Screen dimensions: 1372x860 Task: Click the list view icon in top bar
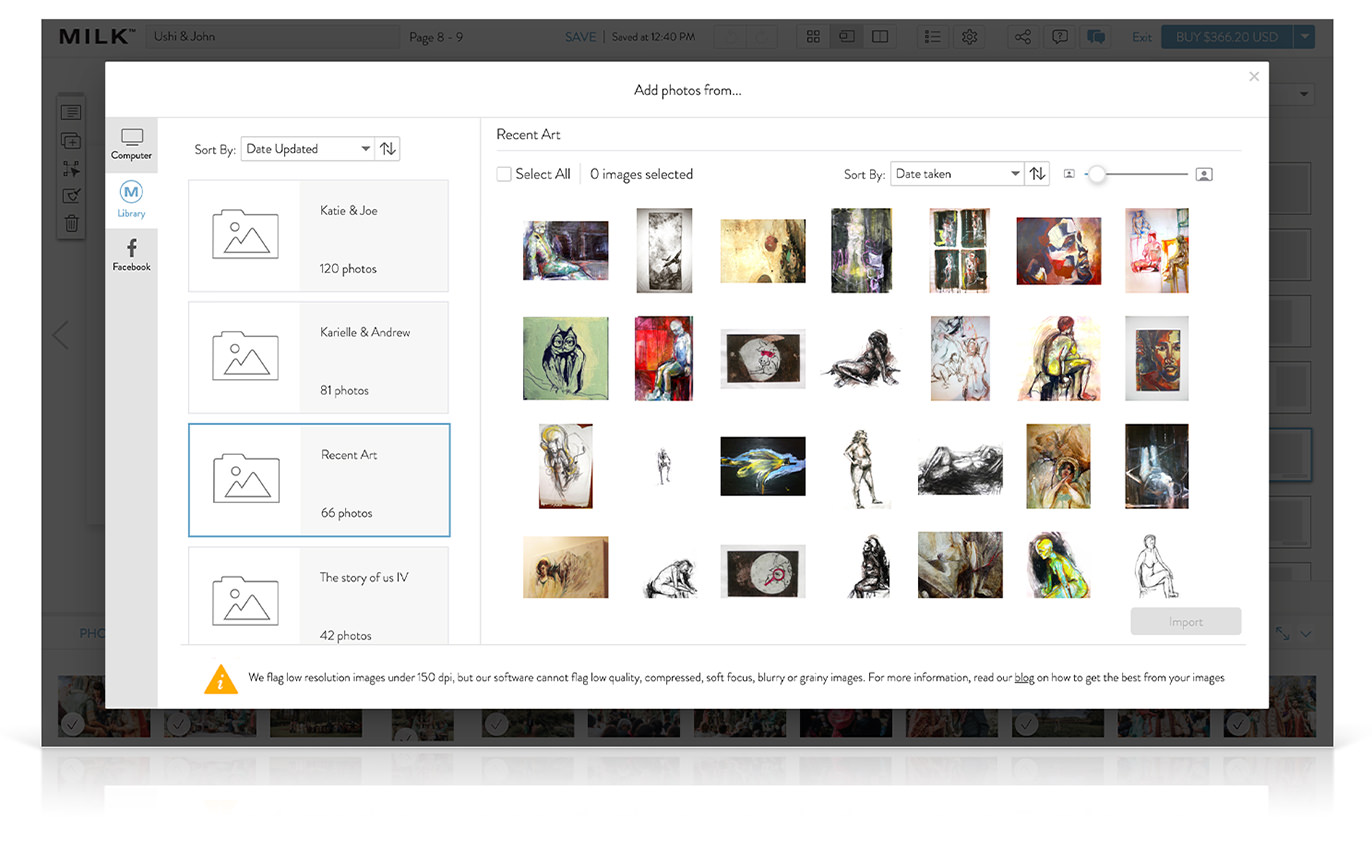[933, 37]
